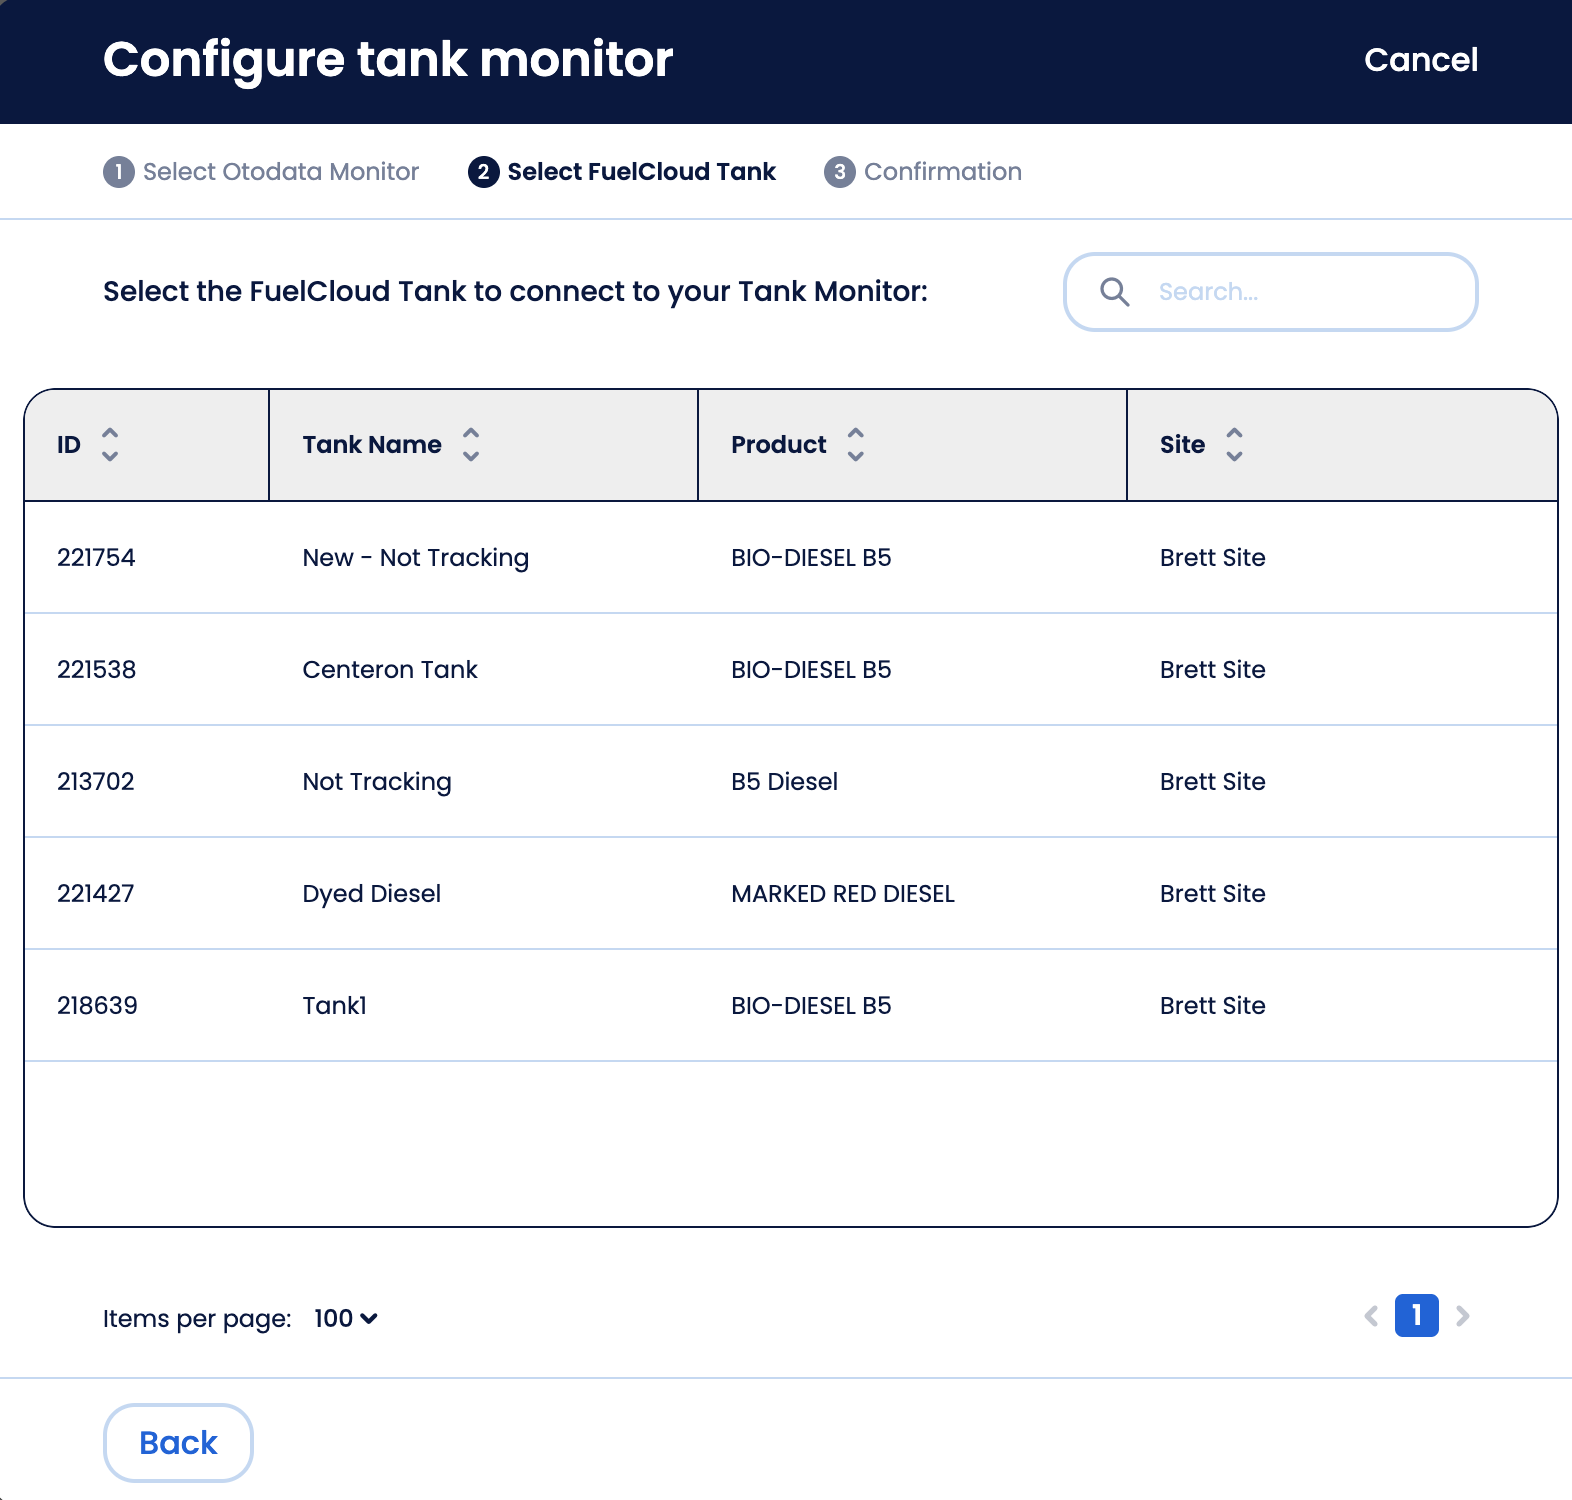Click the Site header label

(1183, 445)
